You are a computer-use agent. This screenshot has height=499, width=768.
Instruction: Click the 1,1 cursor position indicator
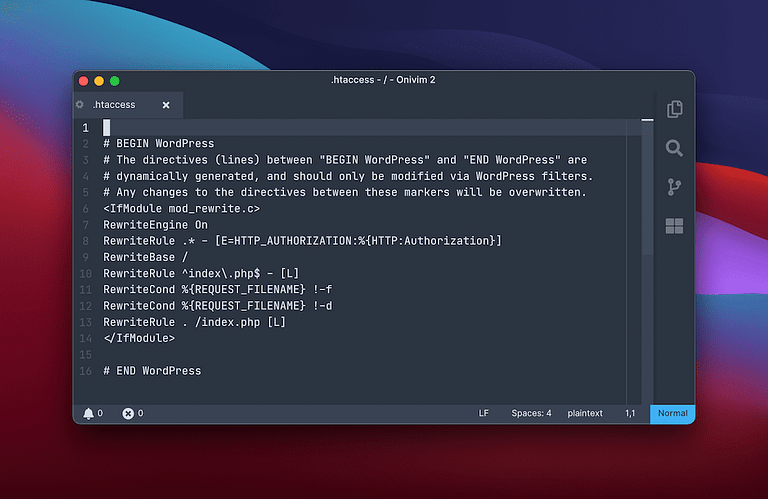[631, 413]
